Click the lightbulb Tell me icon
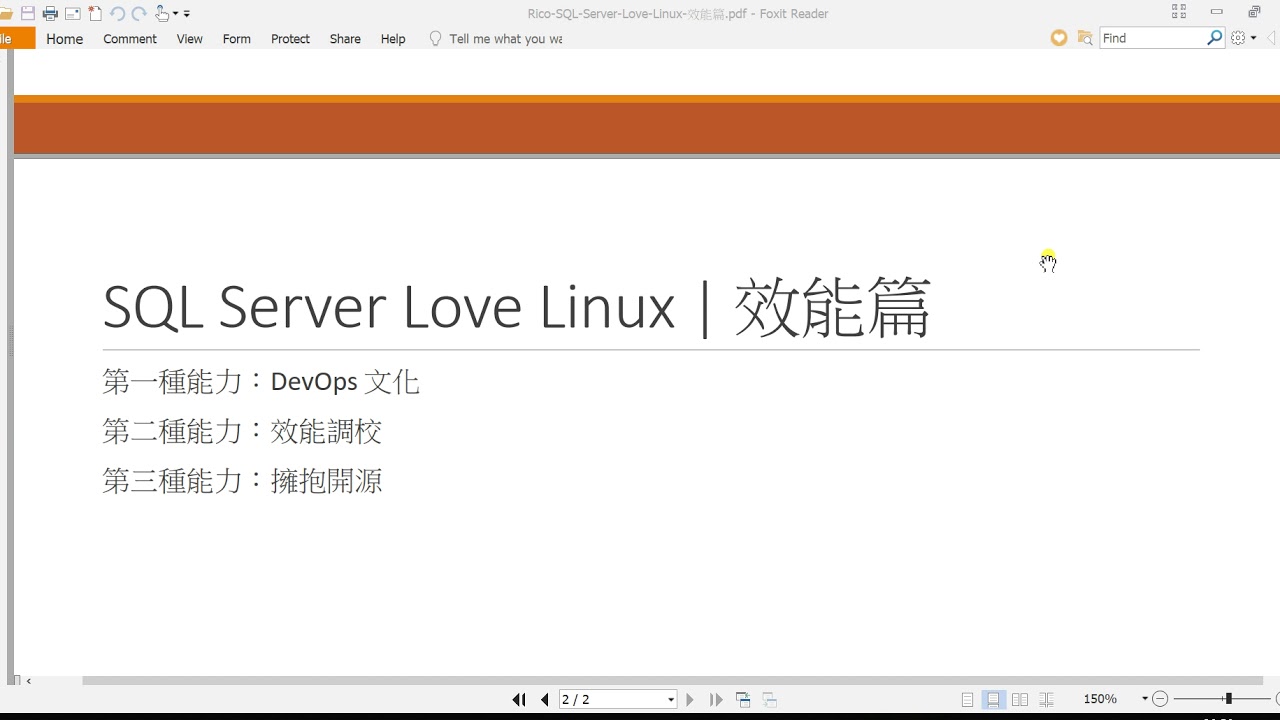Viewport: 1280px width, 720px height. [x=435, y=38]
